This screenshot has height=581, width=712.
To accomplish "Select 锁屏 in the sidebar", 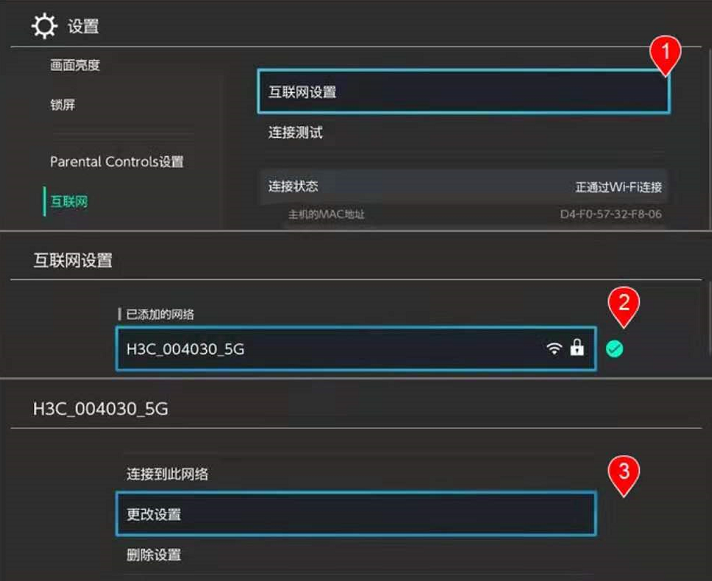I will [63, 104].
